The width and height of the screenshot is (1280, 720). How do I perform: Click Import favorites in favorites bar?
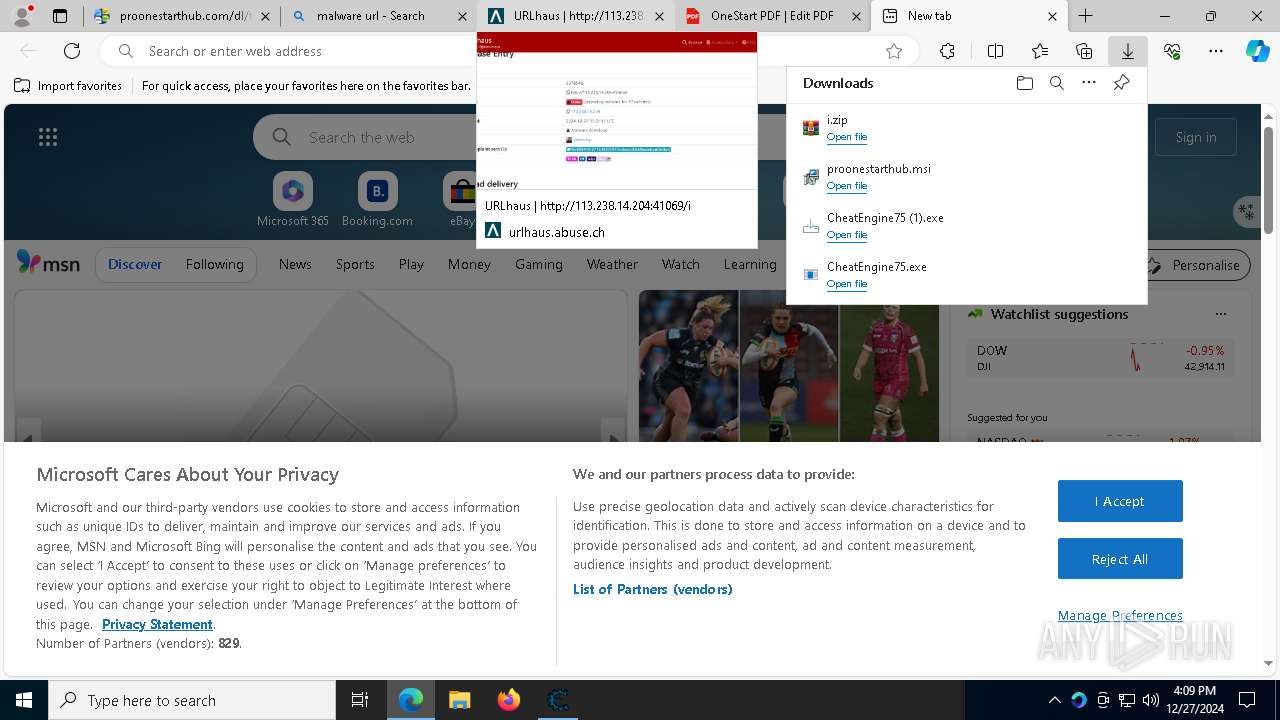(68, 86)
